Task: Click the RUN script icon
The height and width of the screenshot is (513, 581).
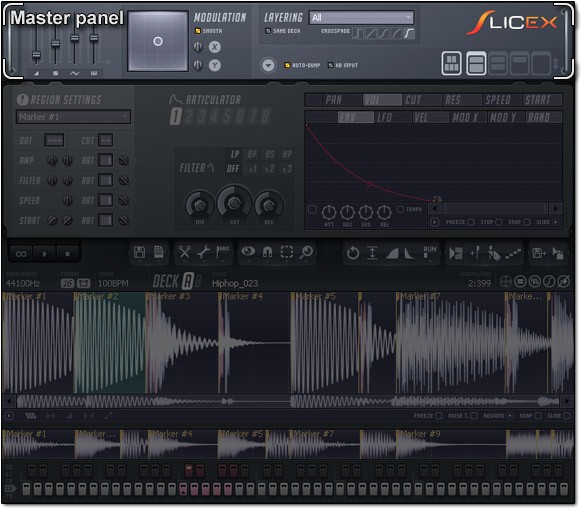Action: click(x=429, y=252)
